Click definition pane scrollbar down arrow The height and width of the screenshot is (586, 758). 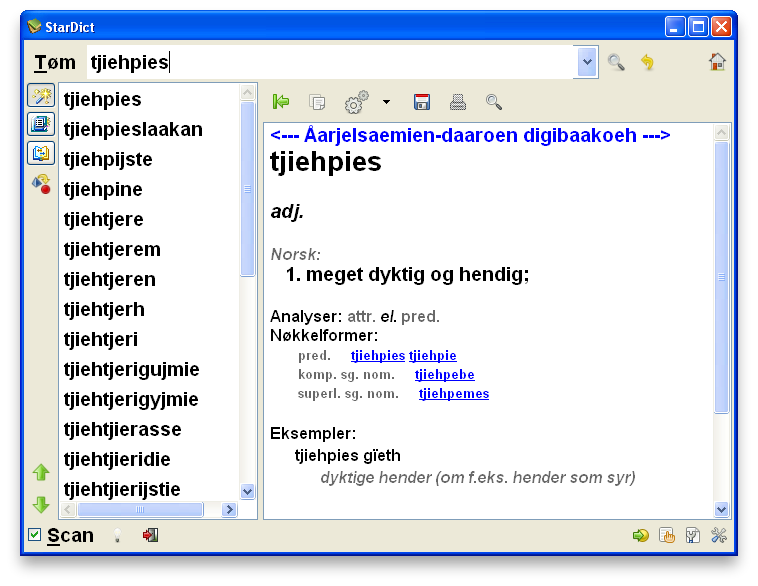(x=721, y=509)
